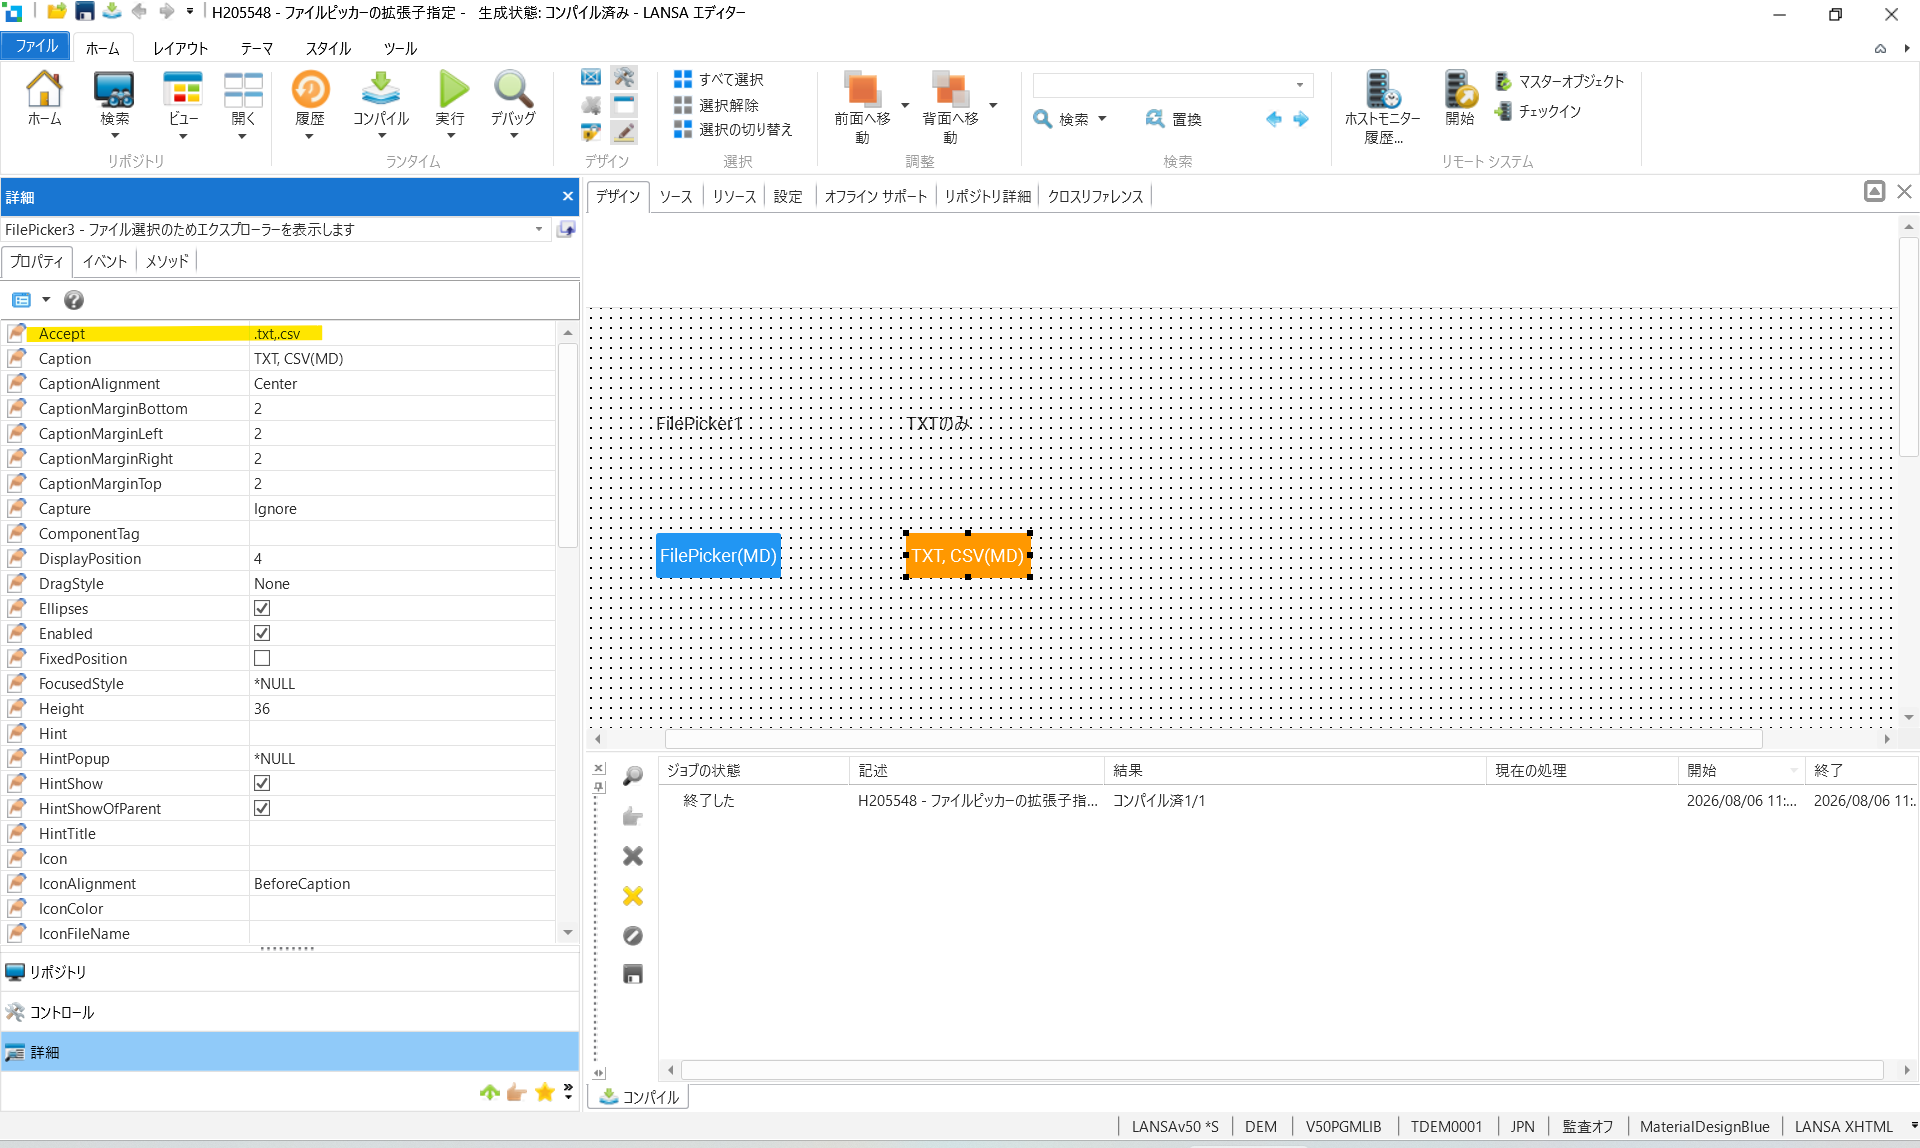This screenshot has width=1920, height=1148.
Task: Open the コントロール panel at bottom left
Action: click(290, 1012)
